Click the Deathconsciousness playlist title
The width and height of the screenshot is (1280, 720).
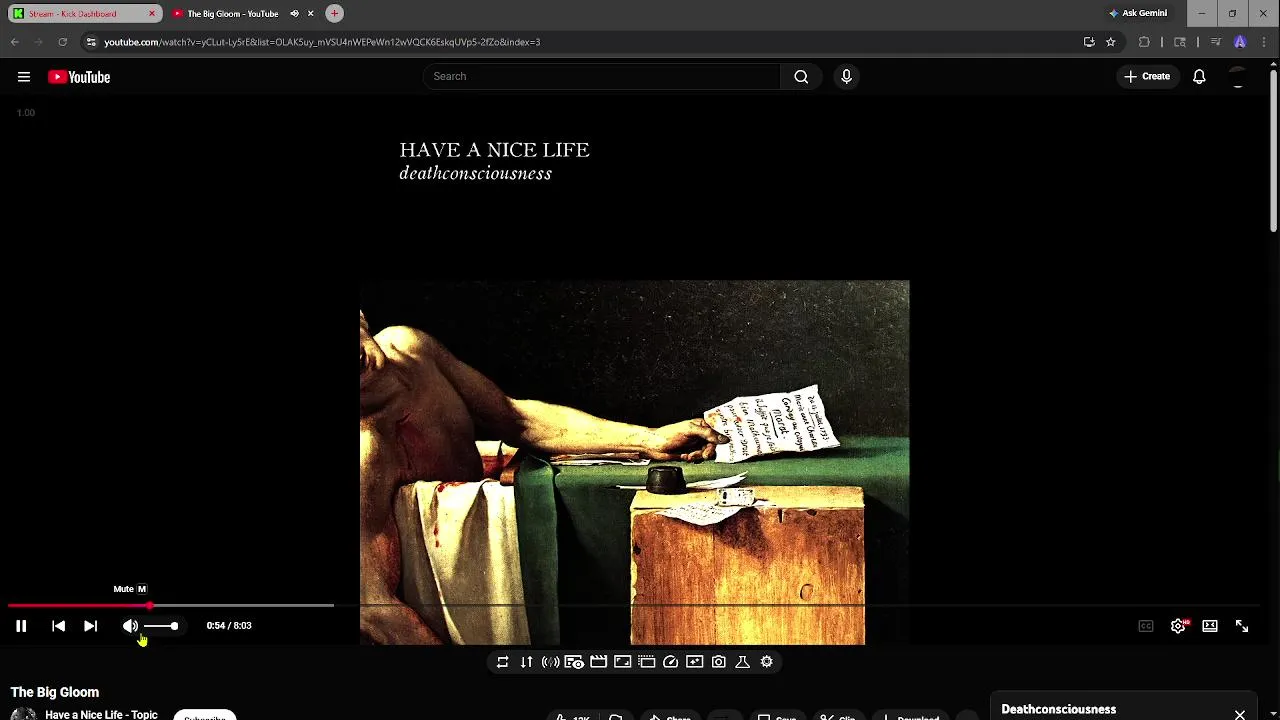(x=1058, y=710)
